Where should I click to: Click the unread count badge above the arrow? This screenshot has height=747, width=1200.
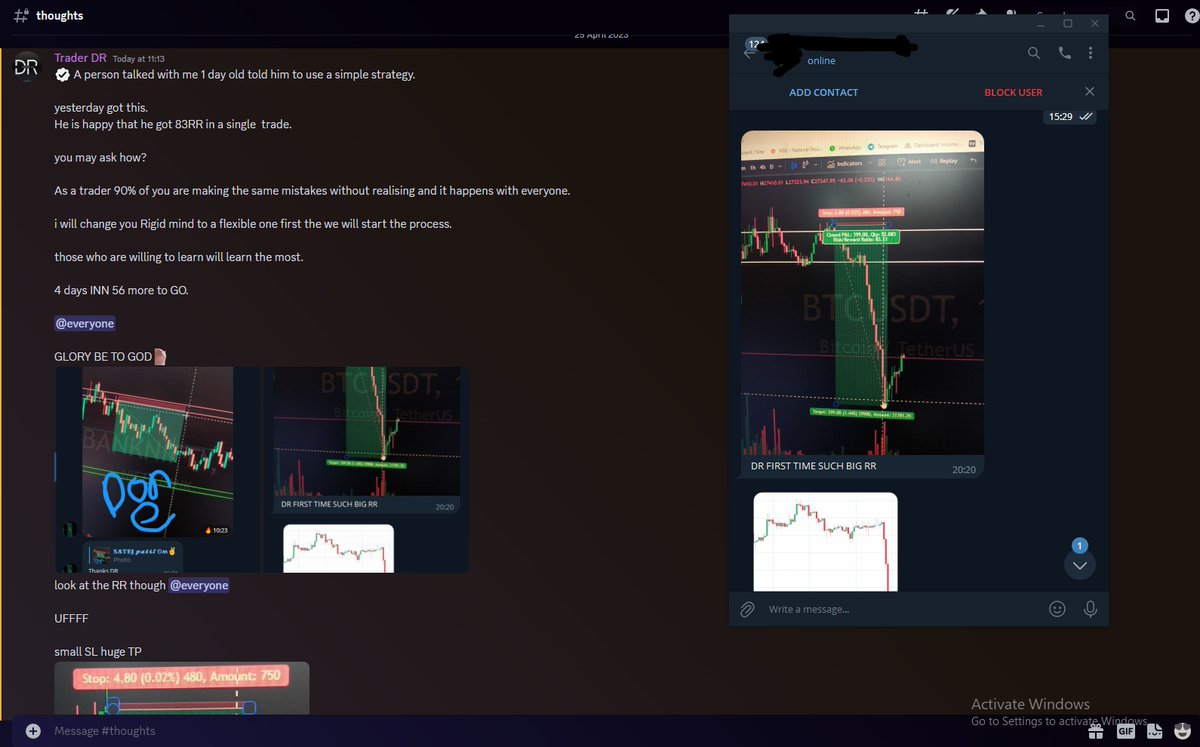click(x=1079, y=545)
